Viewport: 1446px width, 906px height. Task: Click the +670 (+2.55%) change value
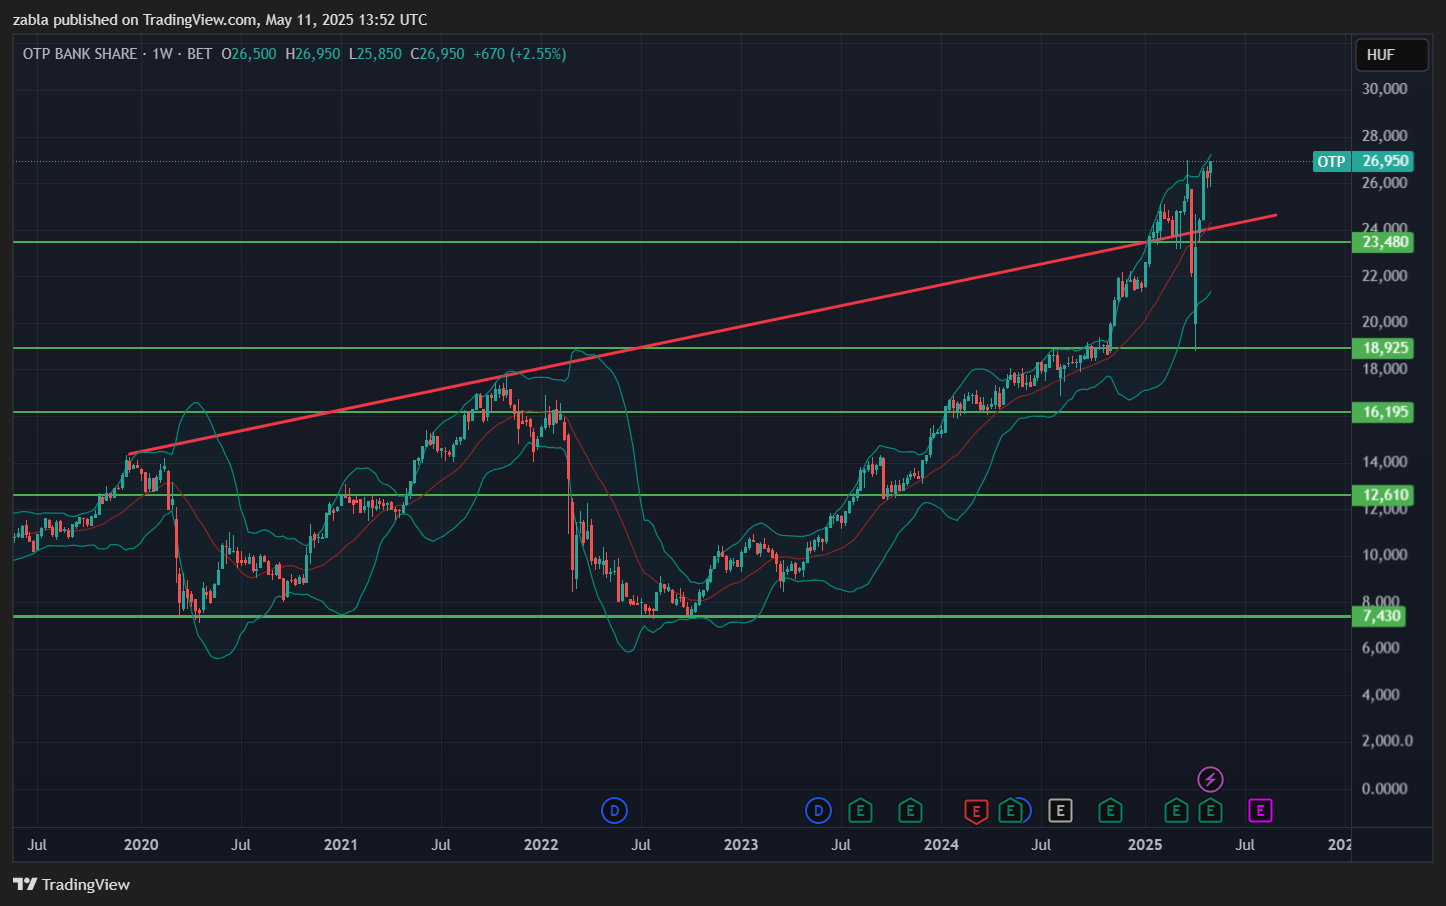pyautogui.click(x=520, y=54)
